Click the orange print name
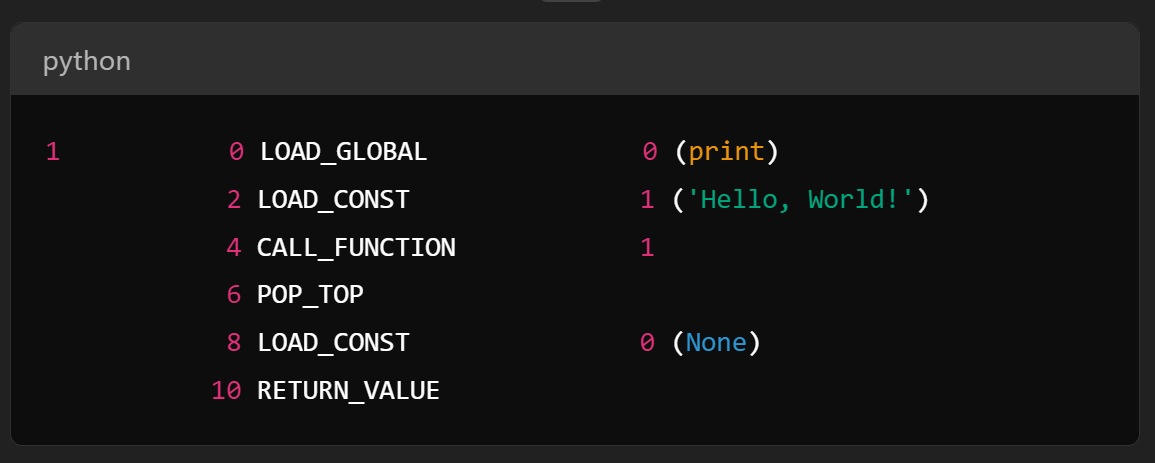 tap(727, 152)
